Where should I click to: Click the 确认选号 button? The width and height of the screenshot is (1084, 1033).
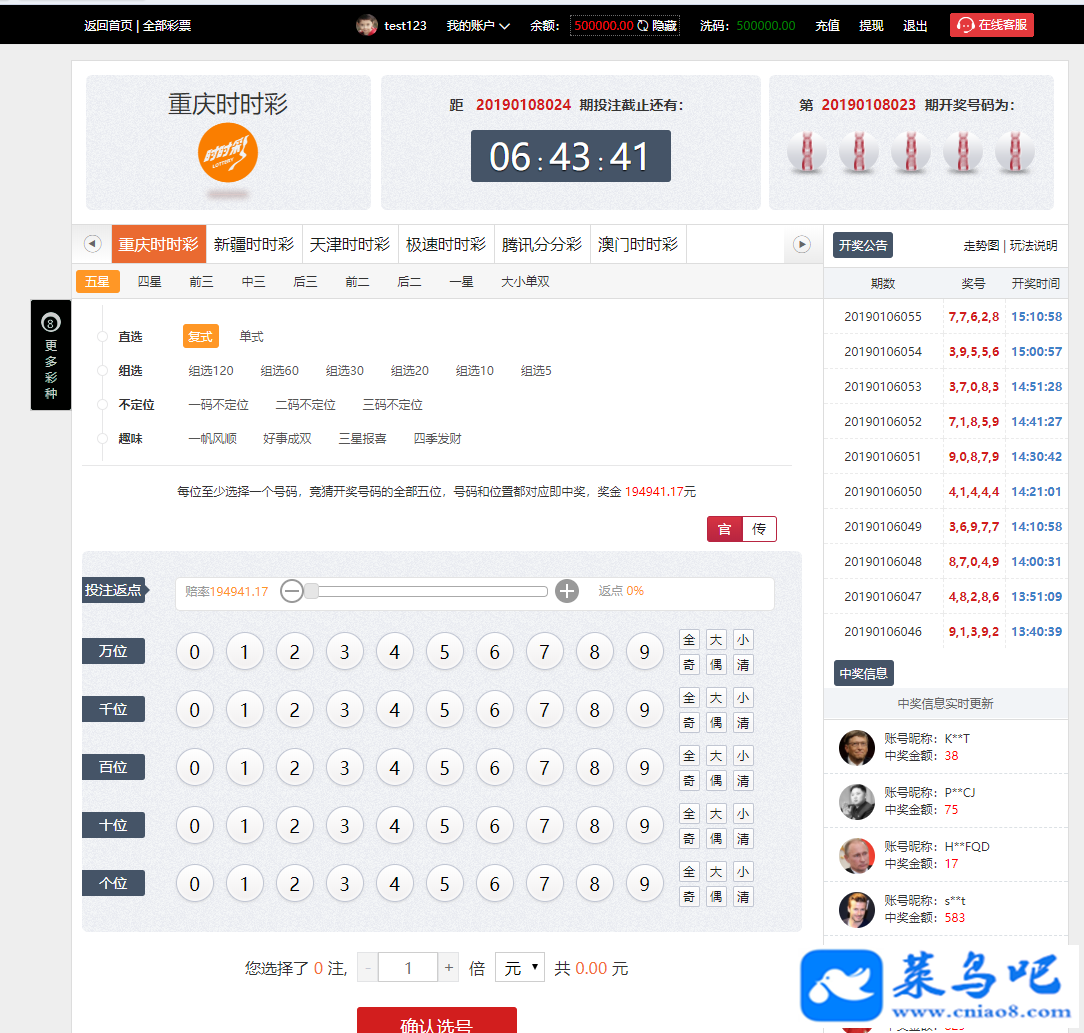[x=437, y=1021]
